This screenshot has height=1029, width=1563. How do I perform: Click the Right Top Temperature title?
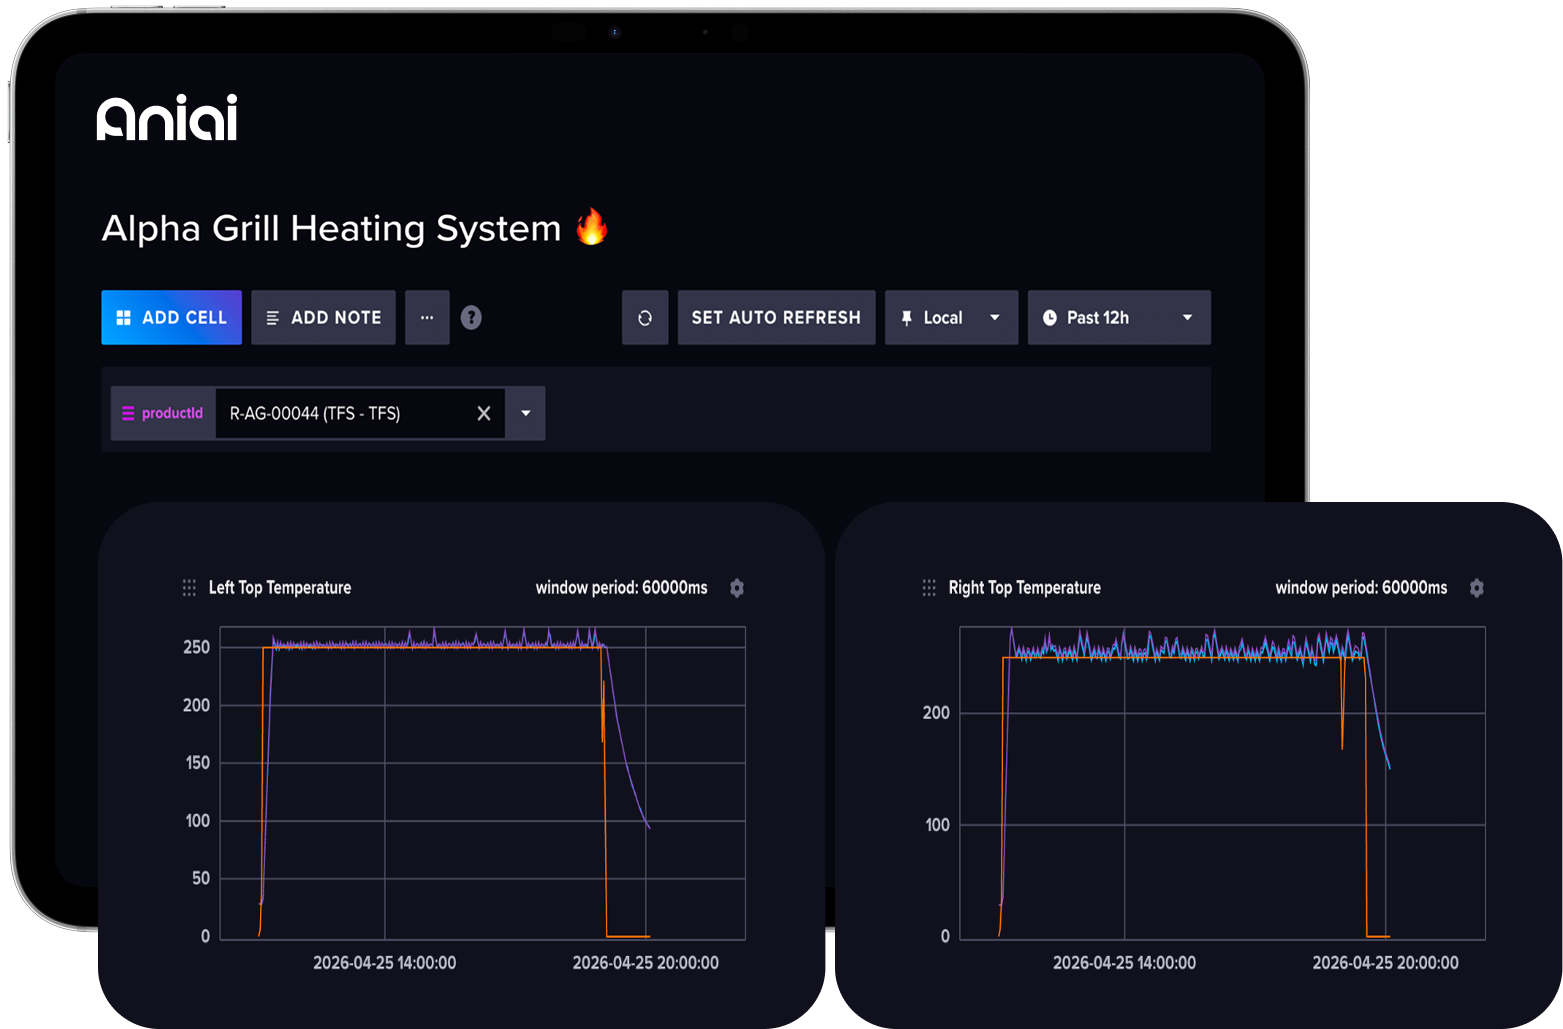coord(1024,588)
